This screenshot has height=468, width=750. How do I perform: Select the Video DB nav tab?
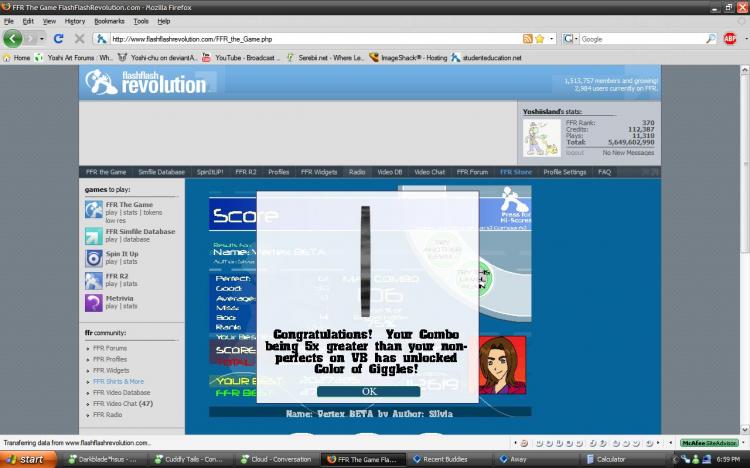pyautogui.click(x=389, y=172)
